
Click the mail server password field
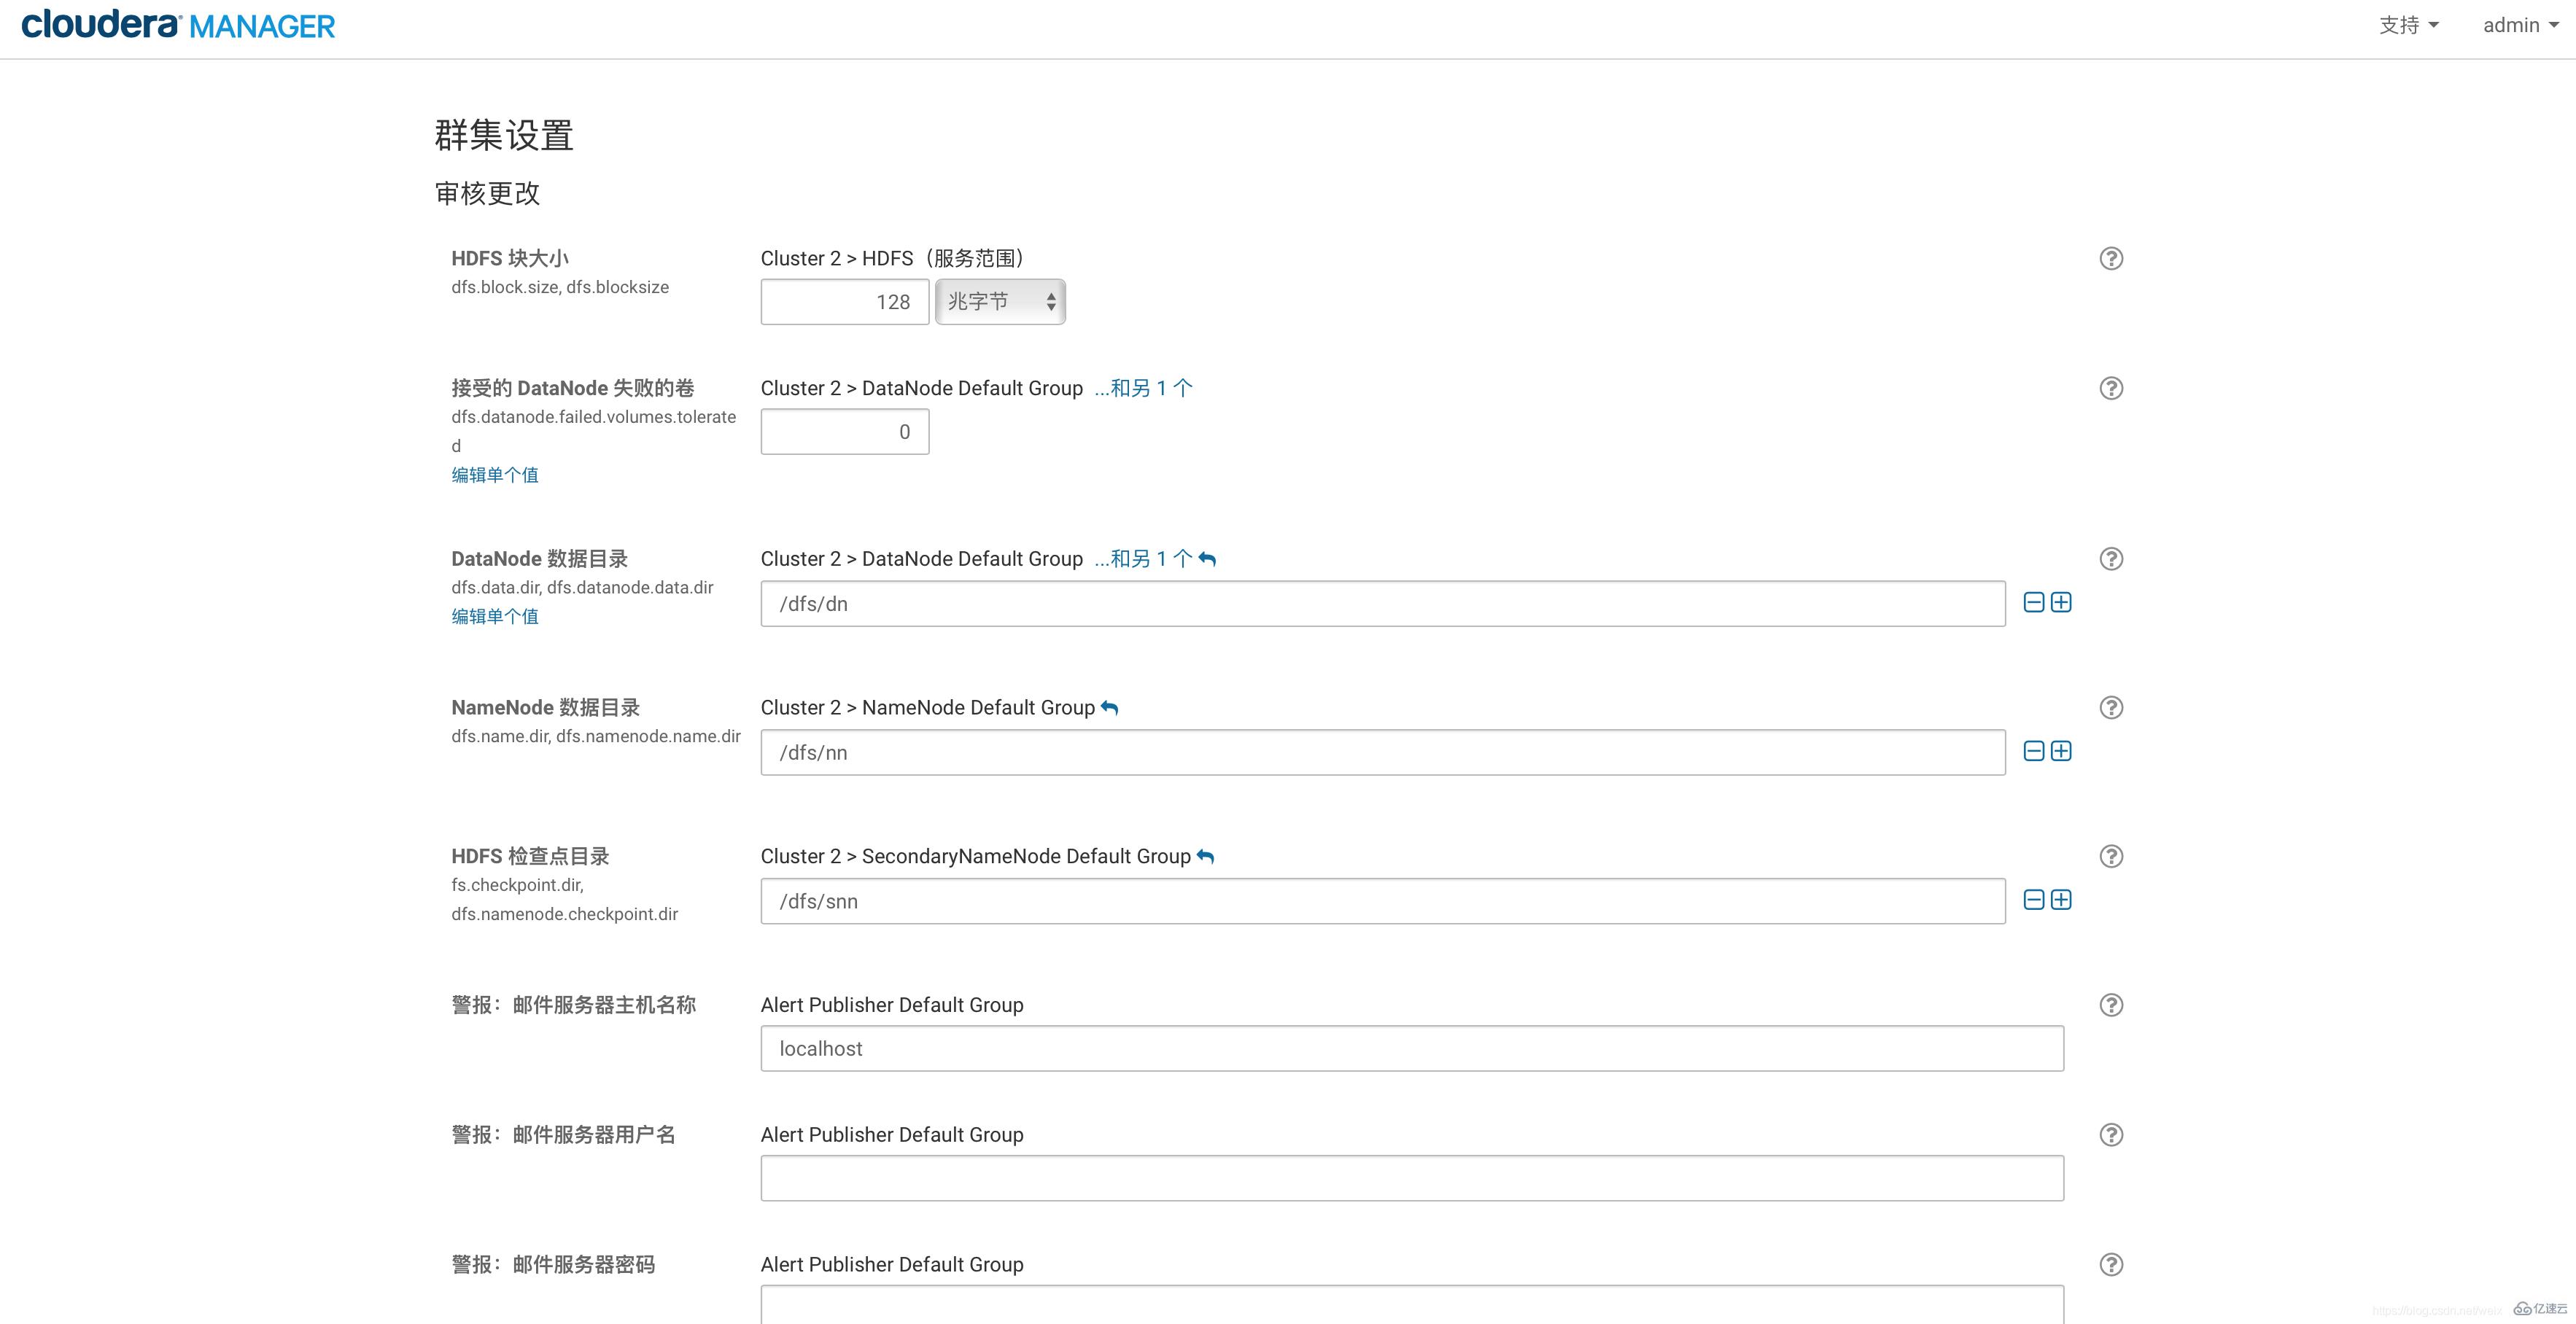pyautogui.click(x=1412, y=1304)
